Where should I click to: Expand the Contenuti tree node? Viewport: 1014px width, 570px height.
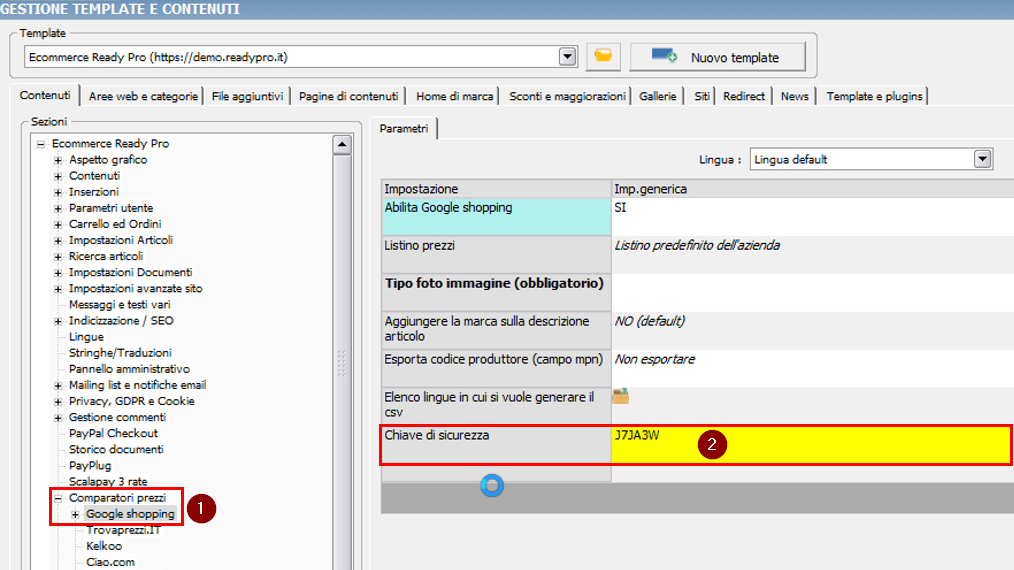pos(58,176)
